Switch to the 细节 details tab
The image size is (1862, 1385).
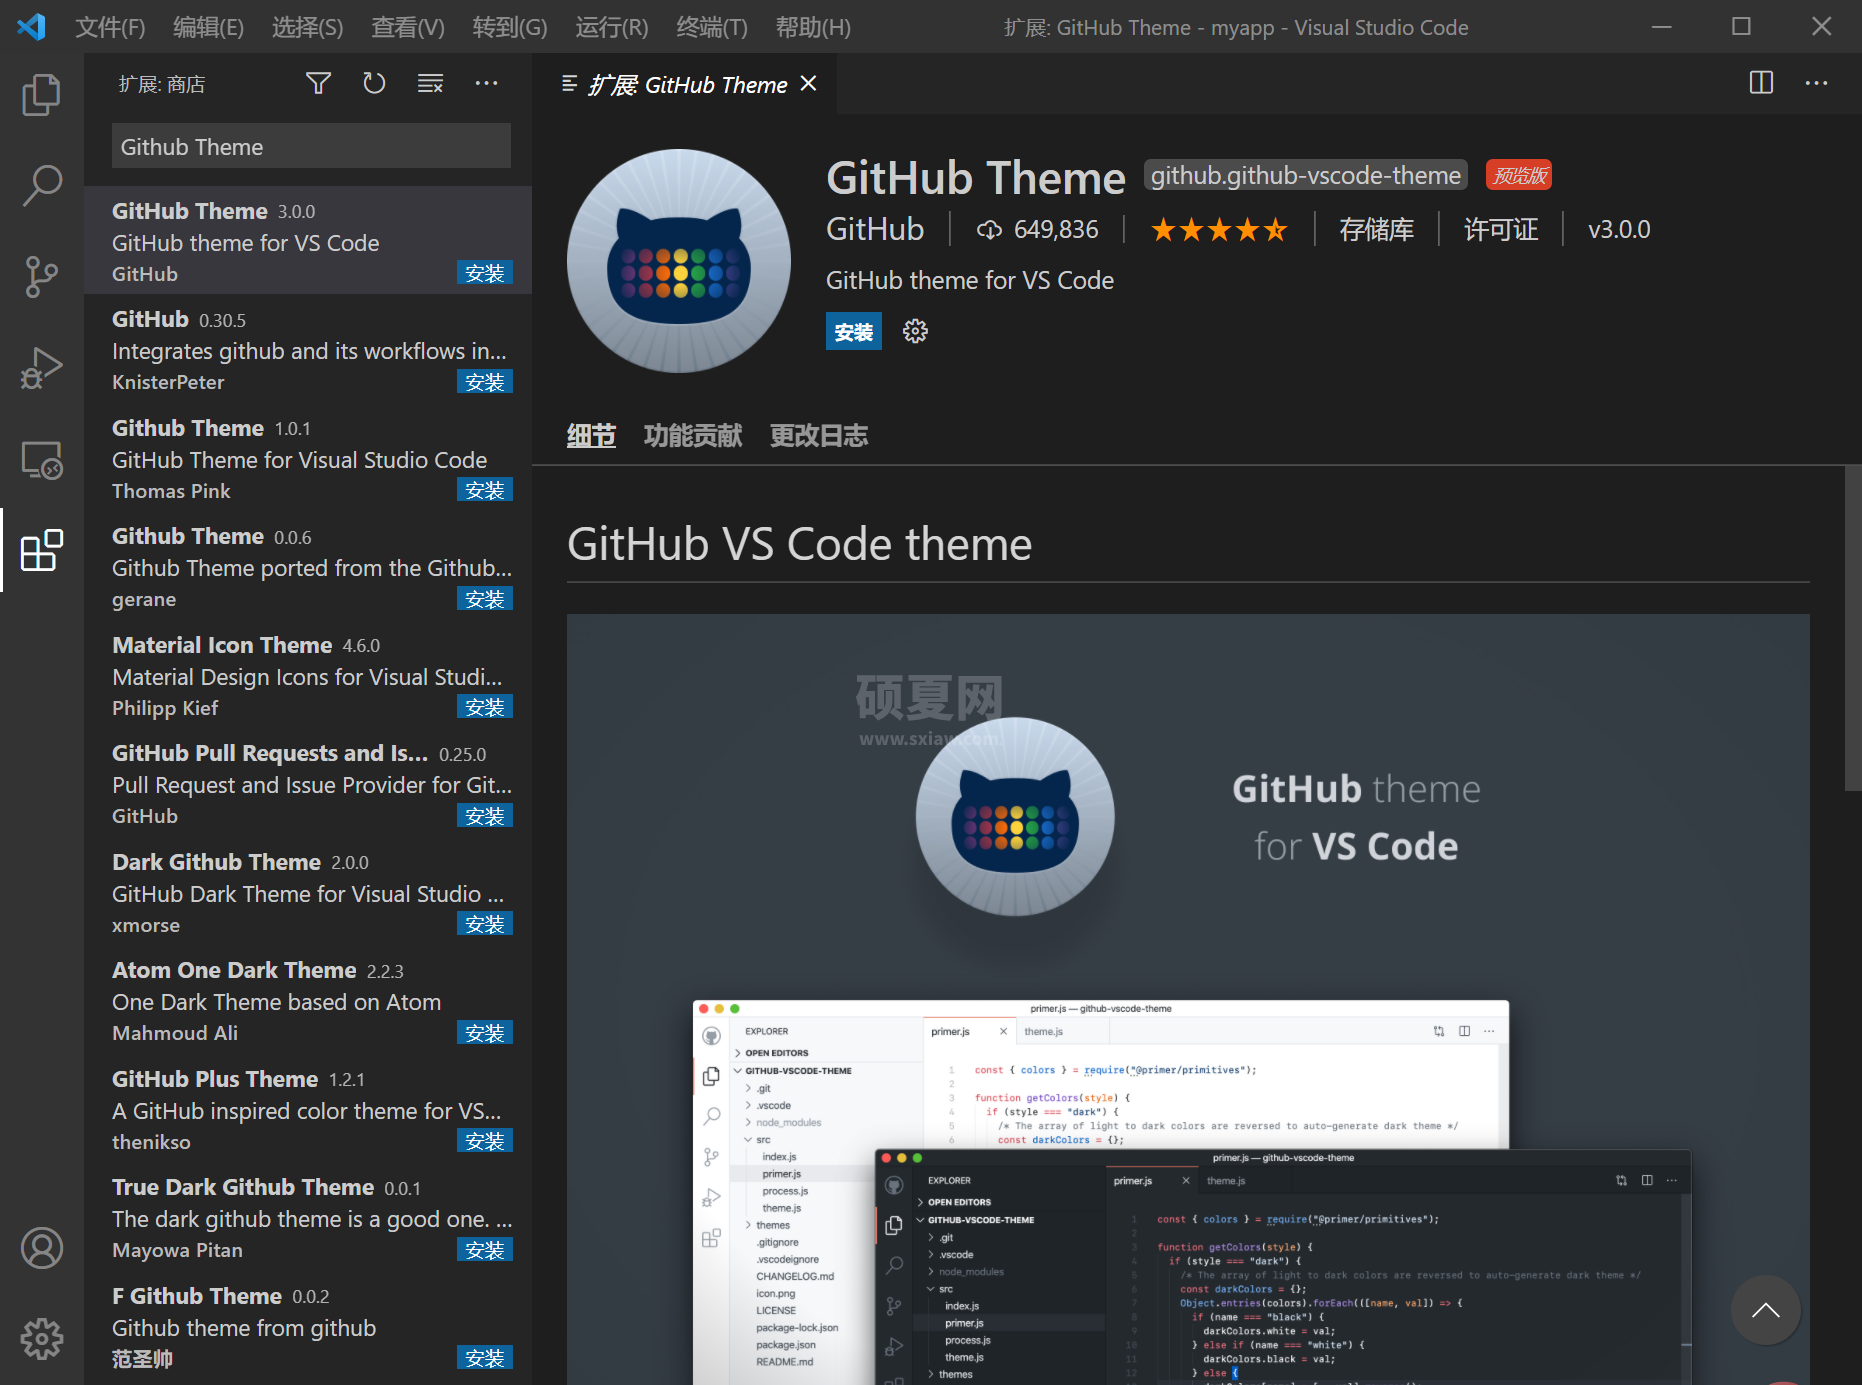[x=591, y=436]
